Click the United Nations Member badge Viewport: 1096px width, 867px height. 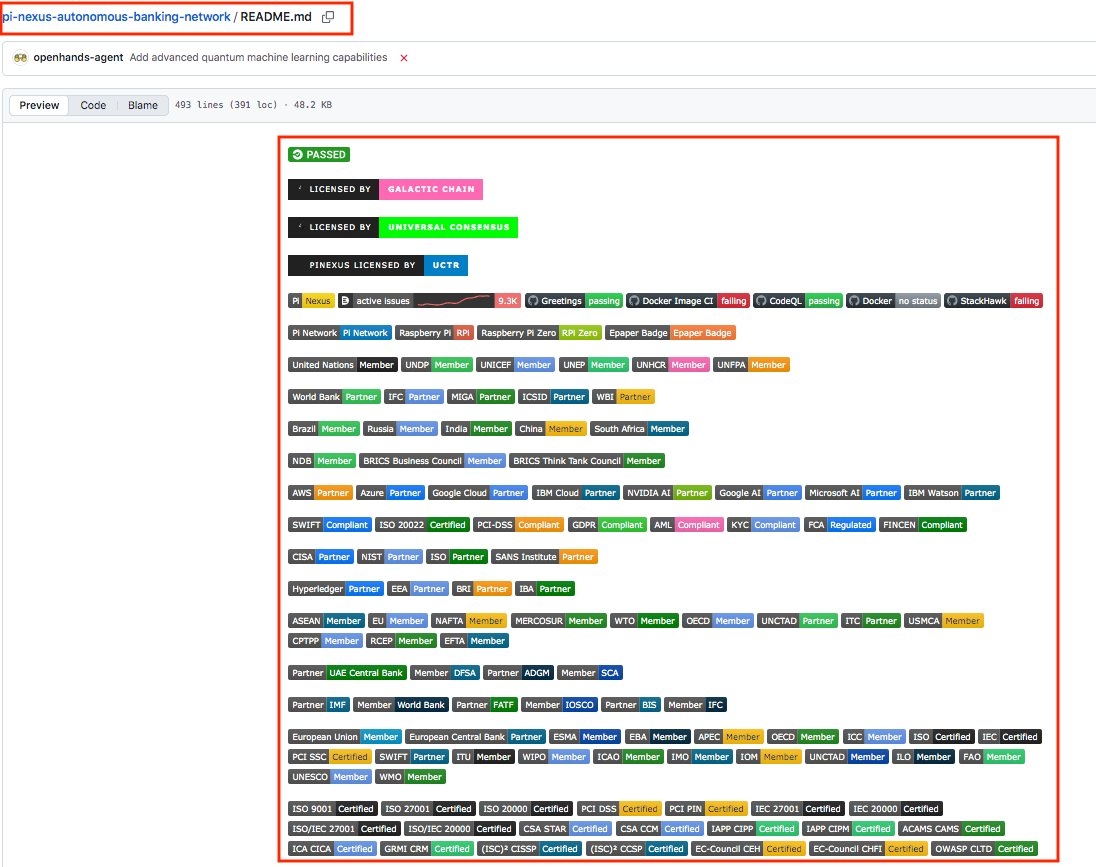pyautogui.click(x=343, y=365)
